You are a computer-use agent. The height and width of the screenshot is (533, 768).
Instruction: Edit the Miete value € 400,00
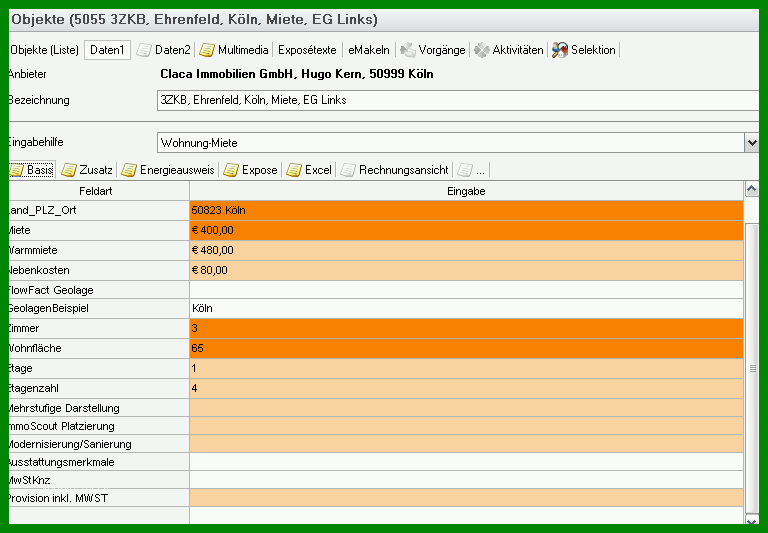[466, 230]
